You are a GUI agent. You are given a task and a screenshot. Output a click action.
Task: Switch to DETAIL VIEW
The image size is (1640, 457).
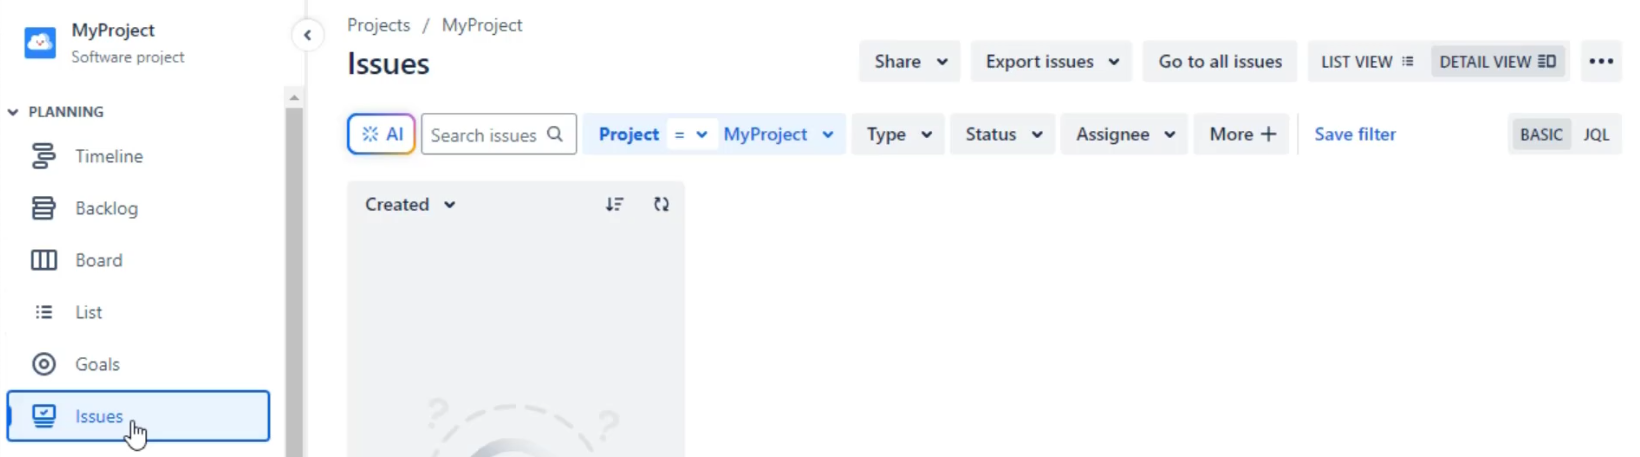point(1497,61)
